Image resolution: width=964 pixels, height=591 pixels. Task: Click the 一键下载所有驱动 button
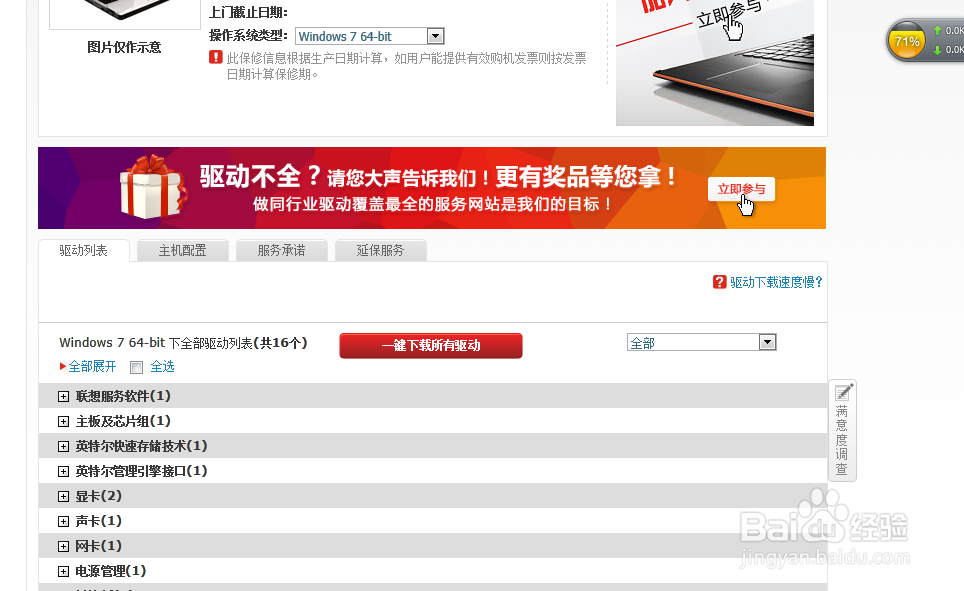[431, 346]
